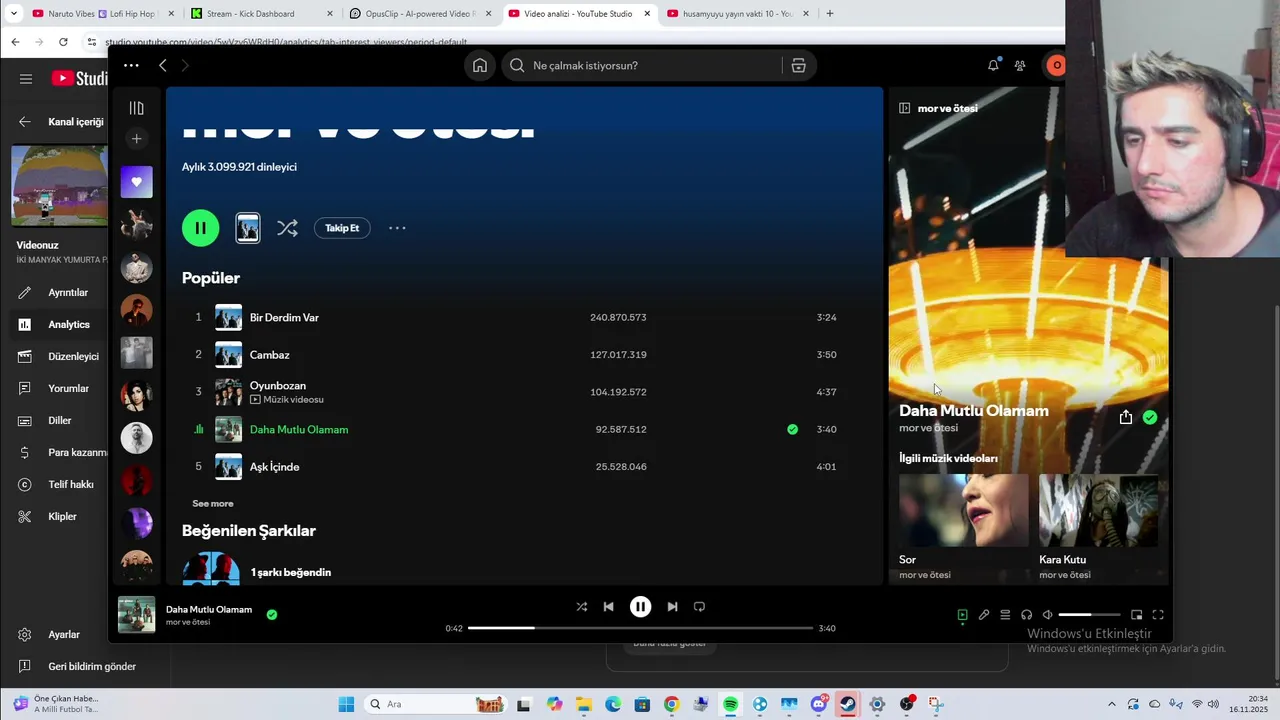The image size is (1280, 720).
Task: Collapse Your Library sidebar icon
Action: point(137,108)
